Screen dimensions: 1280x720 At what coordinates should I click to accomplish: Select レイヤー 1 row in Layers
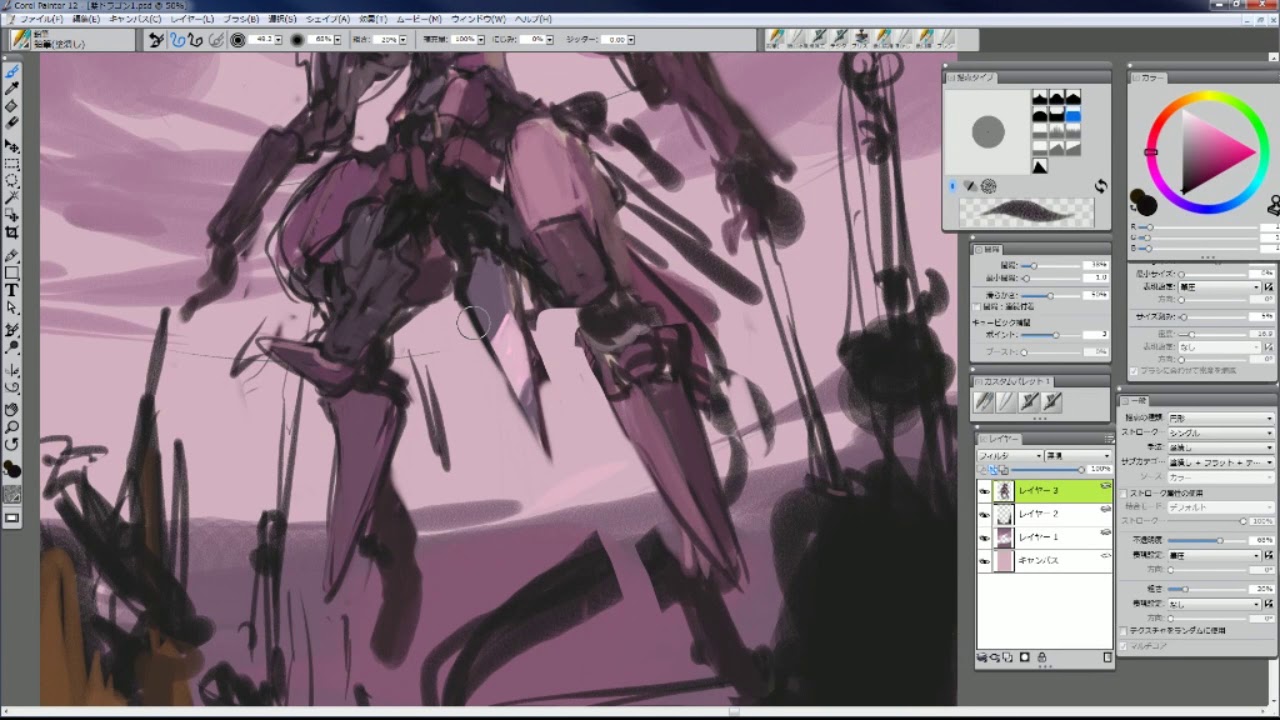[1044, 537]
